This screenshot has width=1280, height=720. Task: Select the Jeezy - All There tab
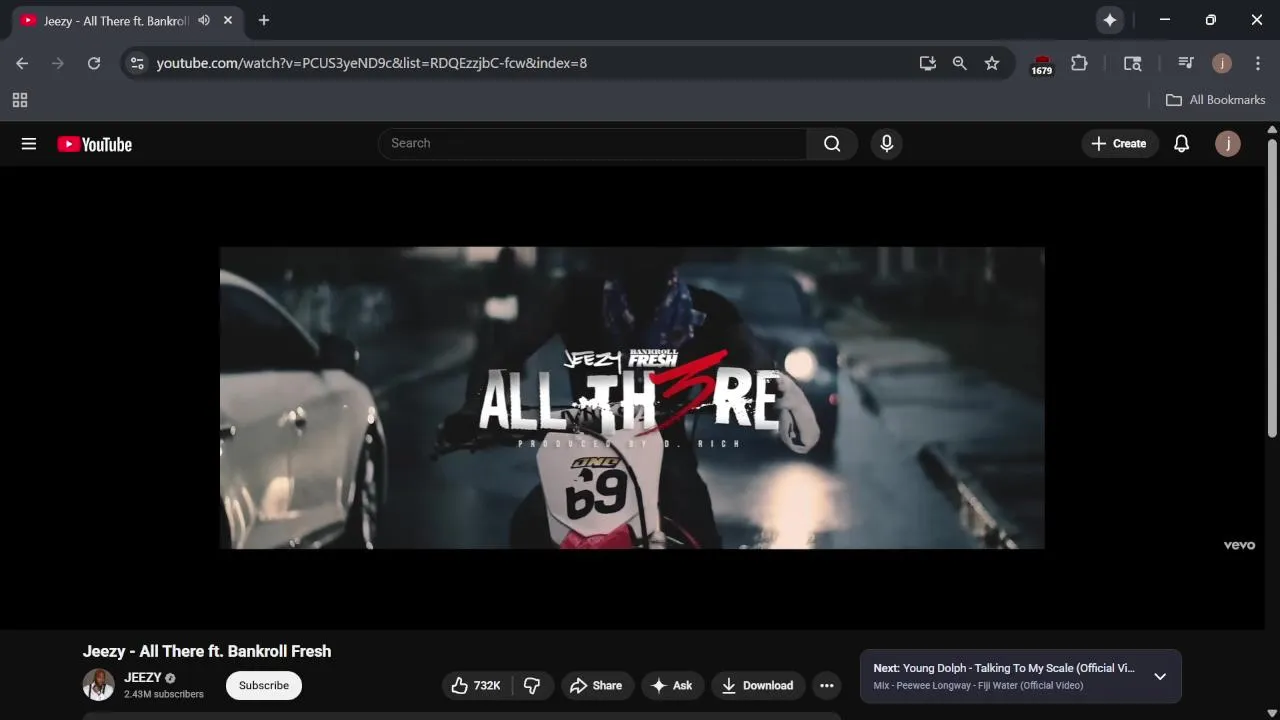point(115,21)
